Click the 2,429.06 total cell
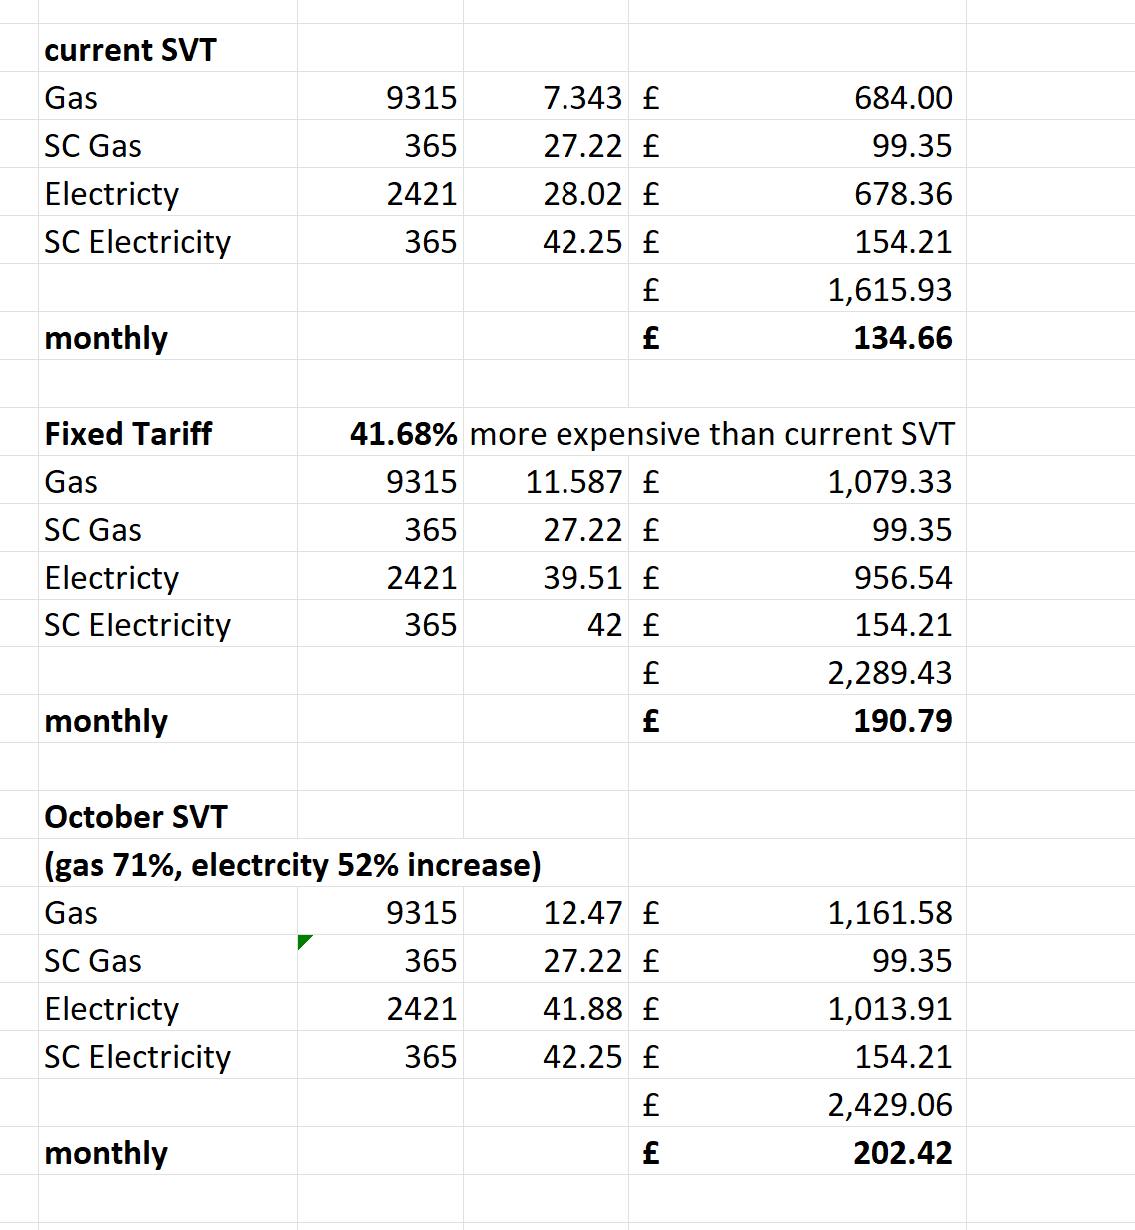 (x=889, y=1105)
